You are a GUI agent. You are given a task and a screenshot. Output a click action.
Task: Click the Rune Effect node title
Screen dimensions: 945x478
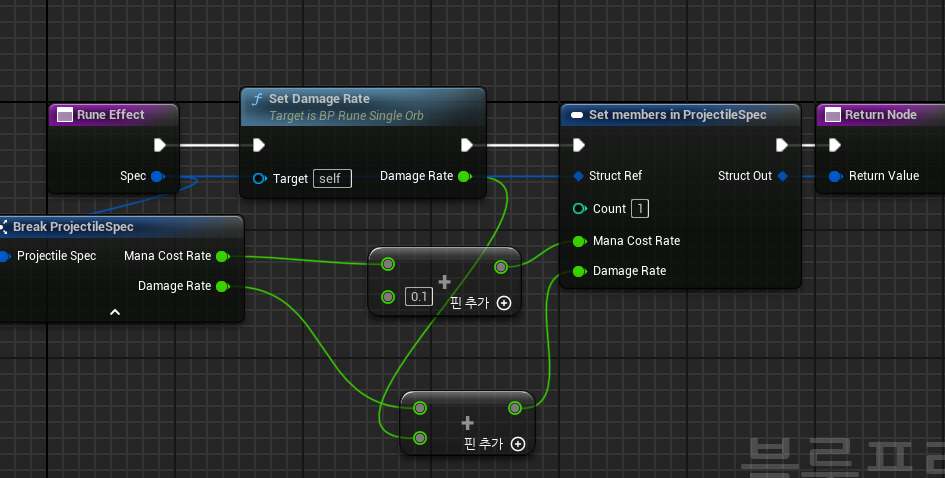point(110,115)
